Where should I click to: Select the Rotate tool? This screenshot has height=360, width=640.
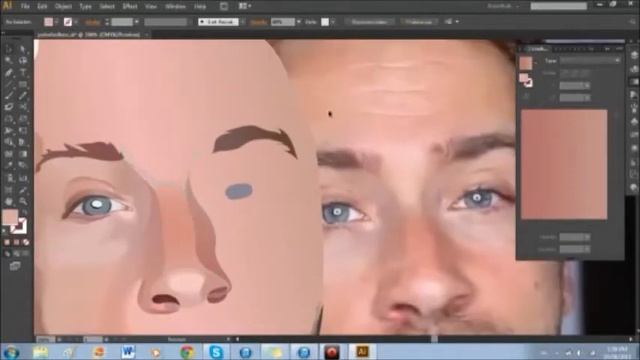[9, 119]
